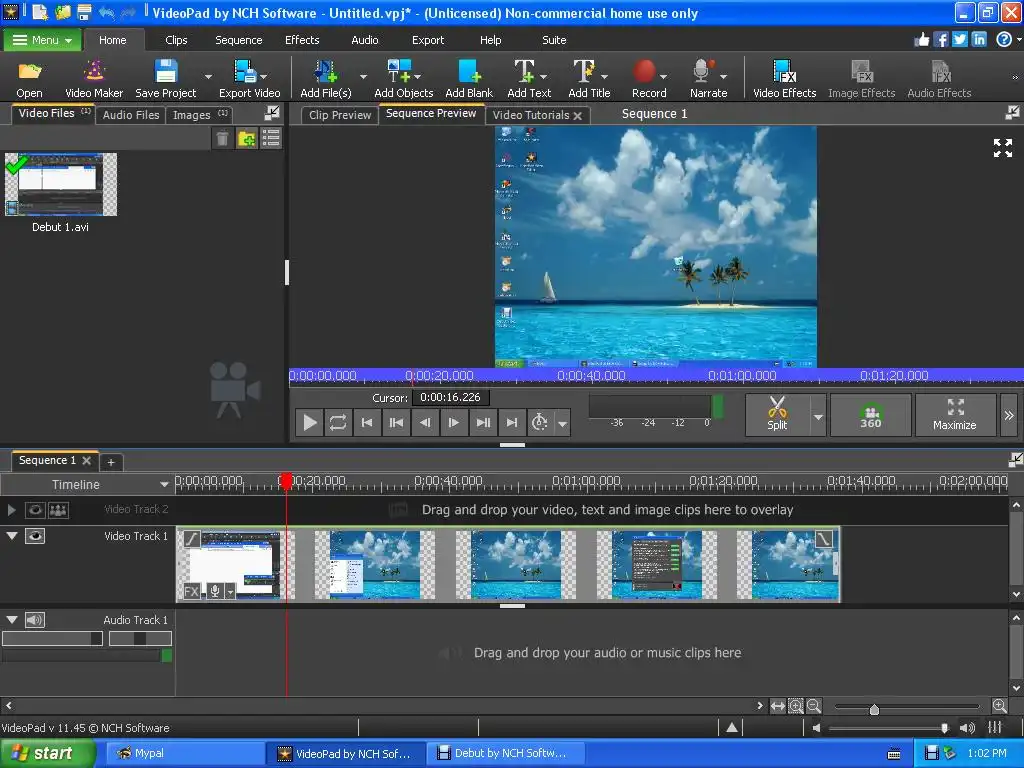Open the Split options dropdown arrow

818,416
